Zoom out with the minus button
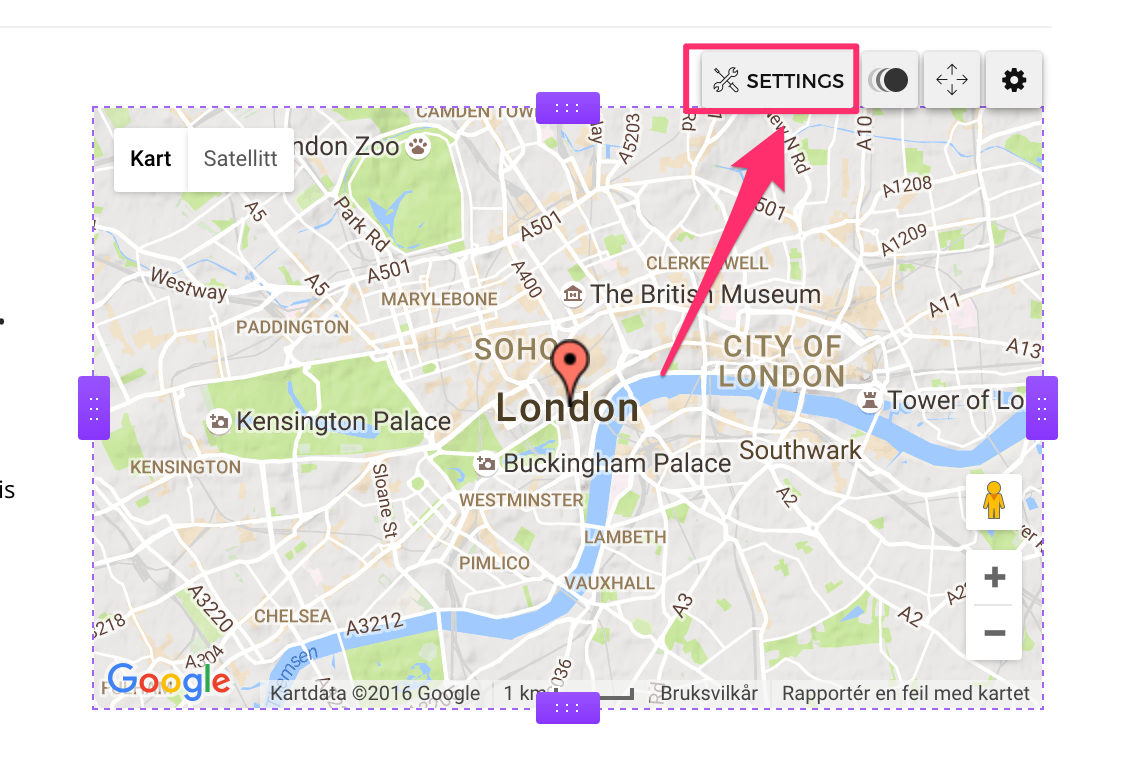 (994, 632)
